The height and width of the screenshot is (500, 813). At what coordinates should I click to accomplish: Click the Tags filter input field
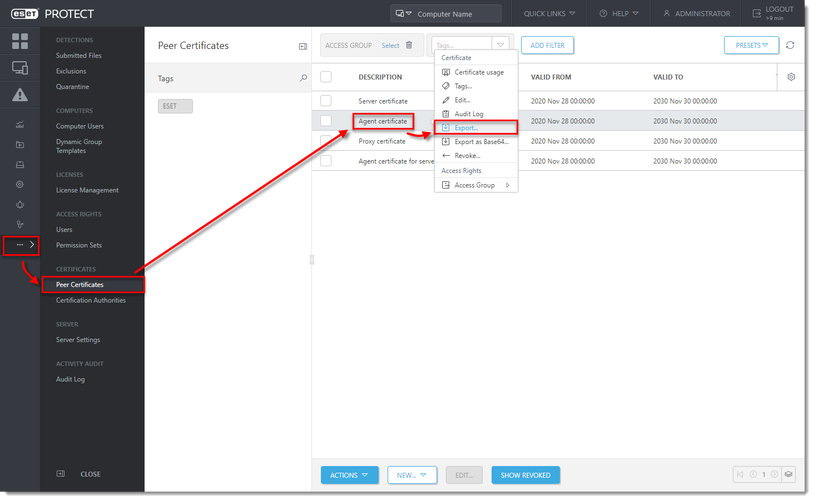pos(462,45)
